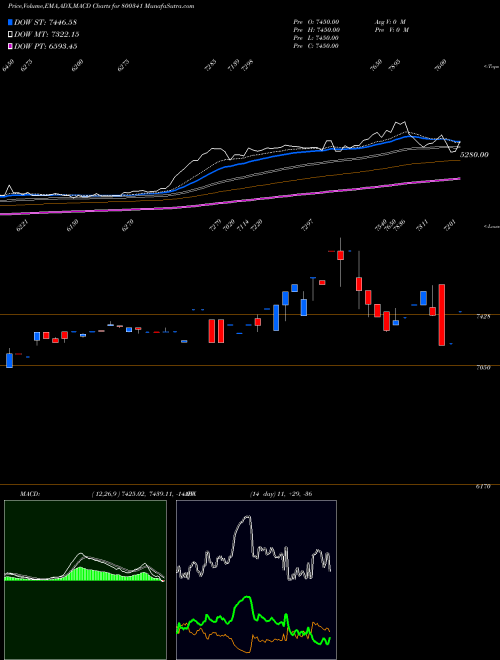Click inside the dark blue ADX panel
The image size is (500, 660).
point(256,580)
